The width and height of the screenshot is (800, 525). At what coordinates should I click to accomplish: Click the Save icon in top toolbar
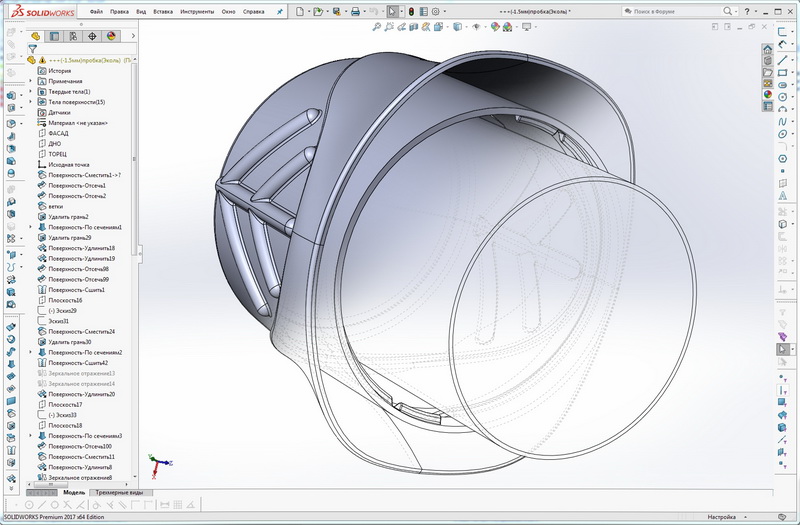point(337,11)
